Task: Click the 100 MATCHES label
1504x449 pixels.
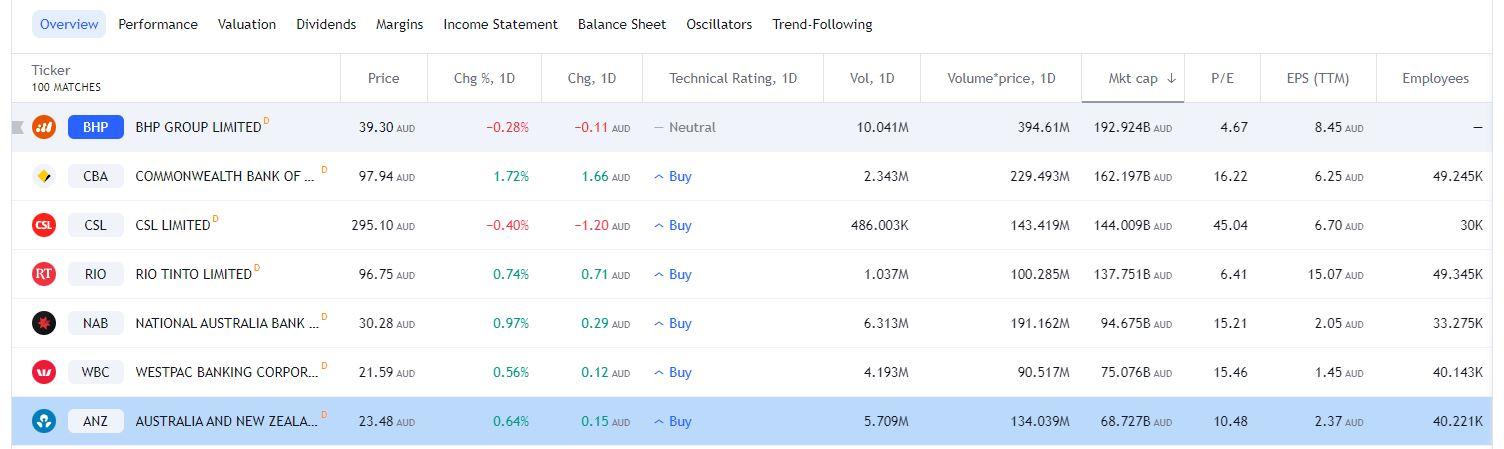Action: (66, 87)
